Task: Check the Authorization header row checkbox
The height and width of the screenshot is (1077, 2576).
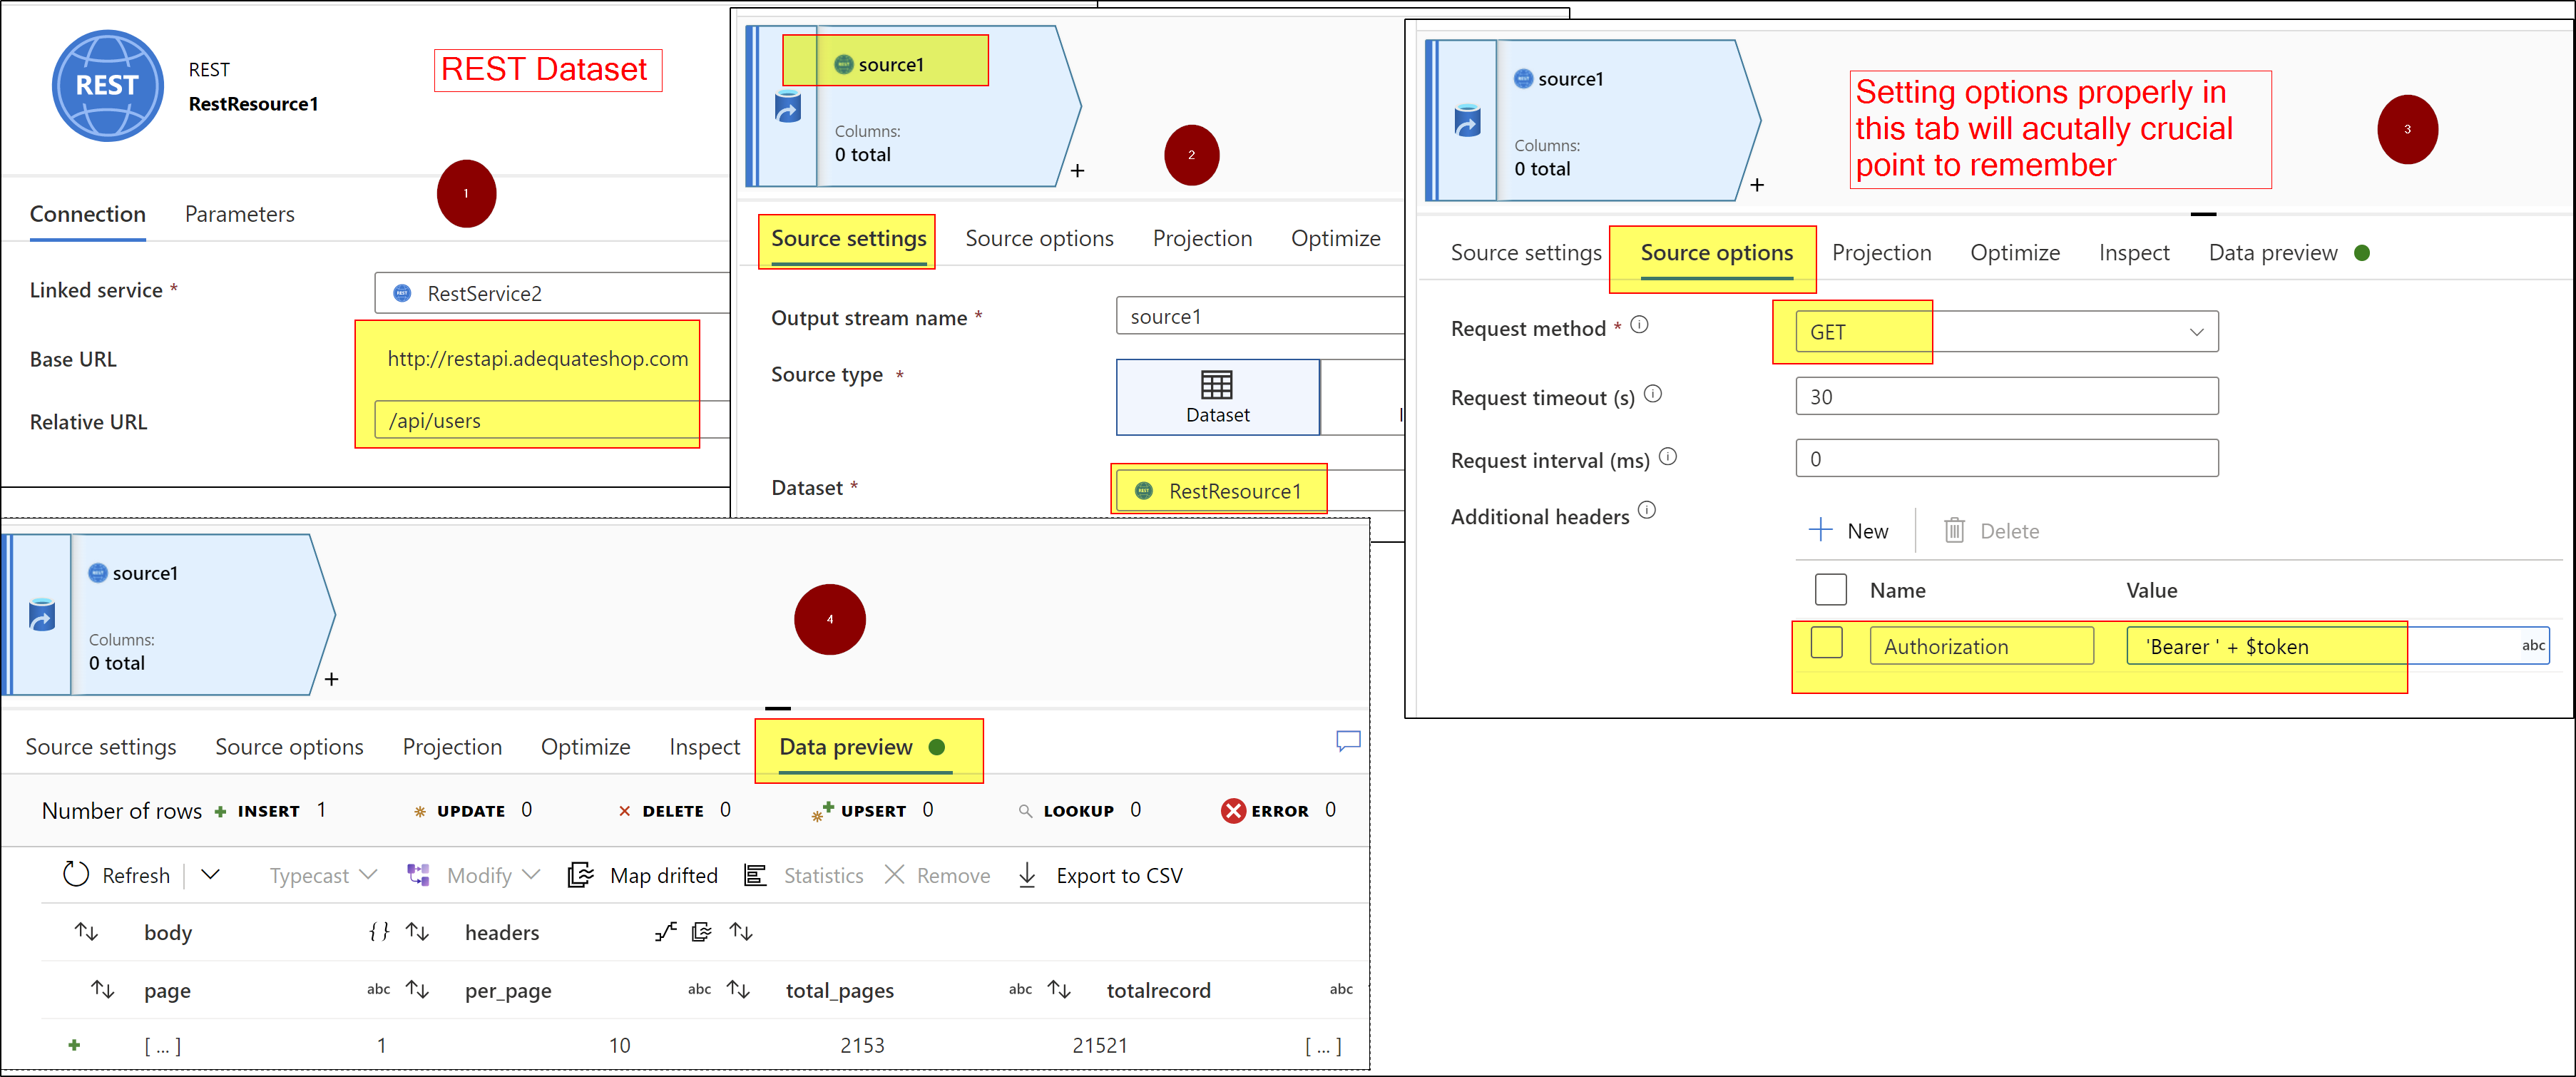Action: click(x=1826, y=643)
